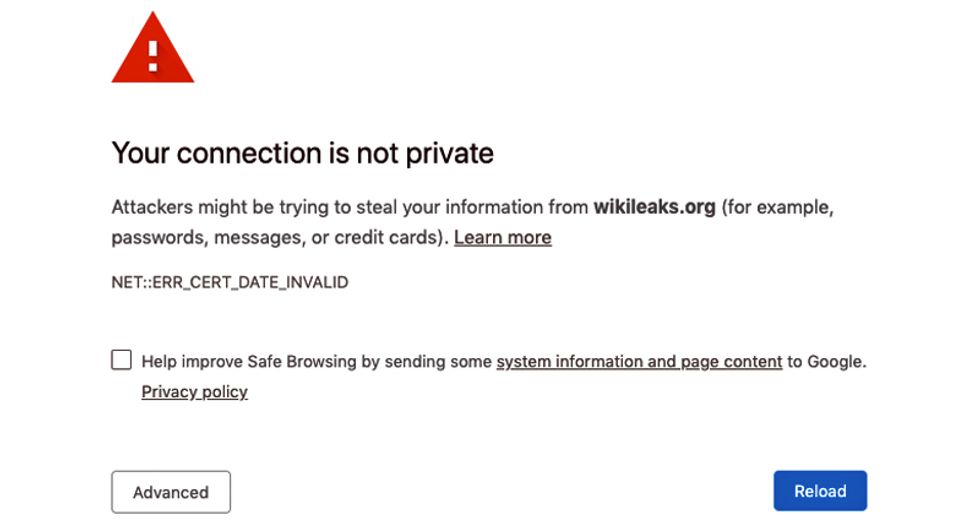This screenshot has height=527, width=980.
Task: Open the Learn more link
Action: pyautogui.click(x=502, y=238)
